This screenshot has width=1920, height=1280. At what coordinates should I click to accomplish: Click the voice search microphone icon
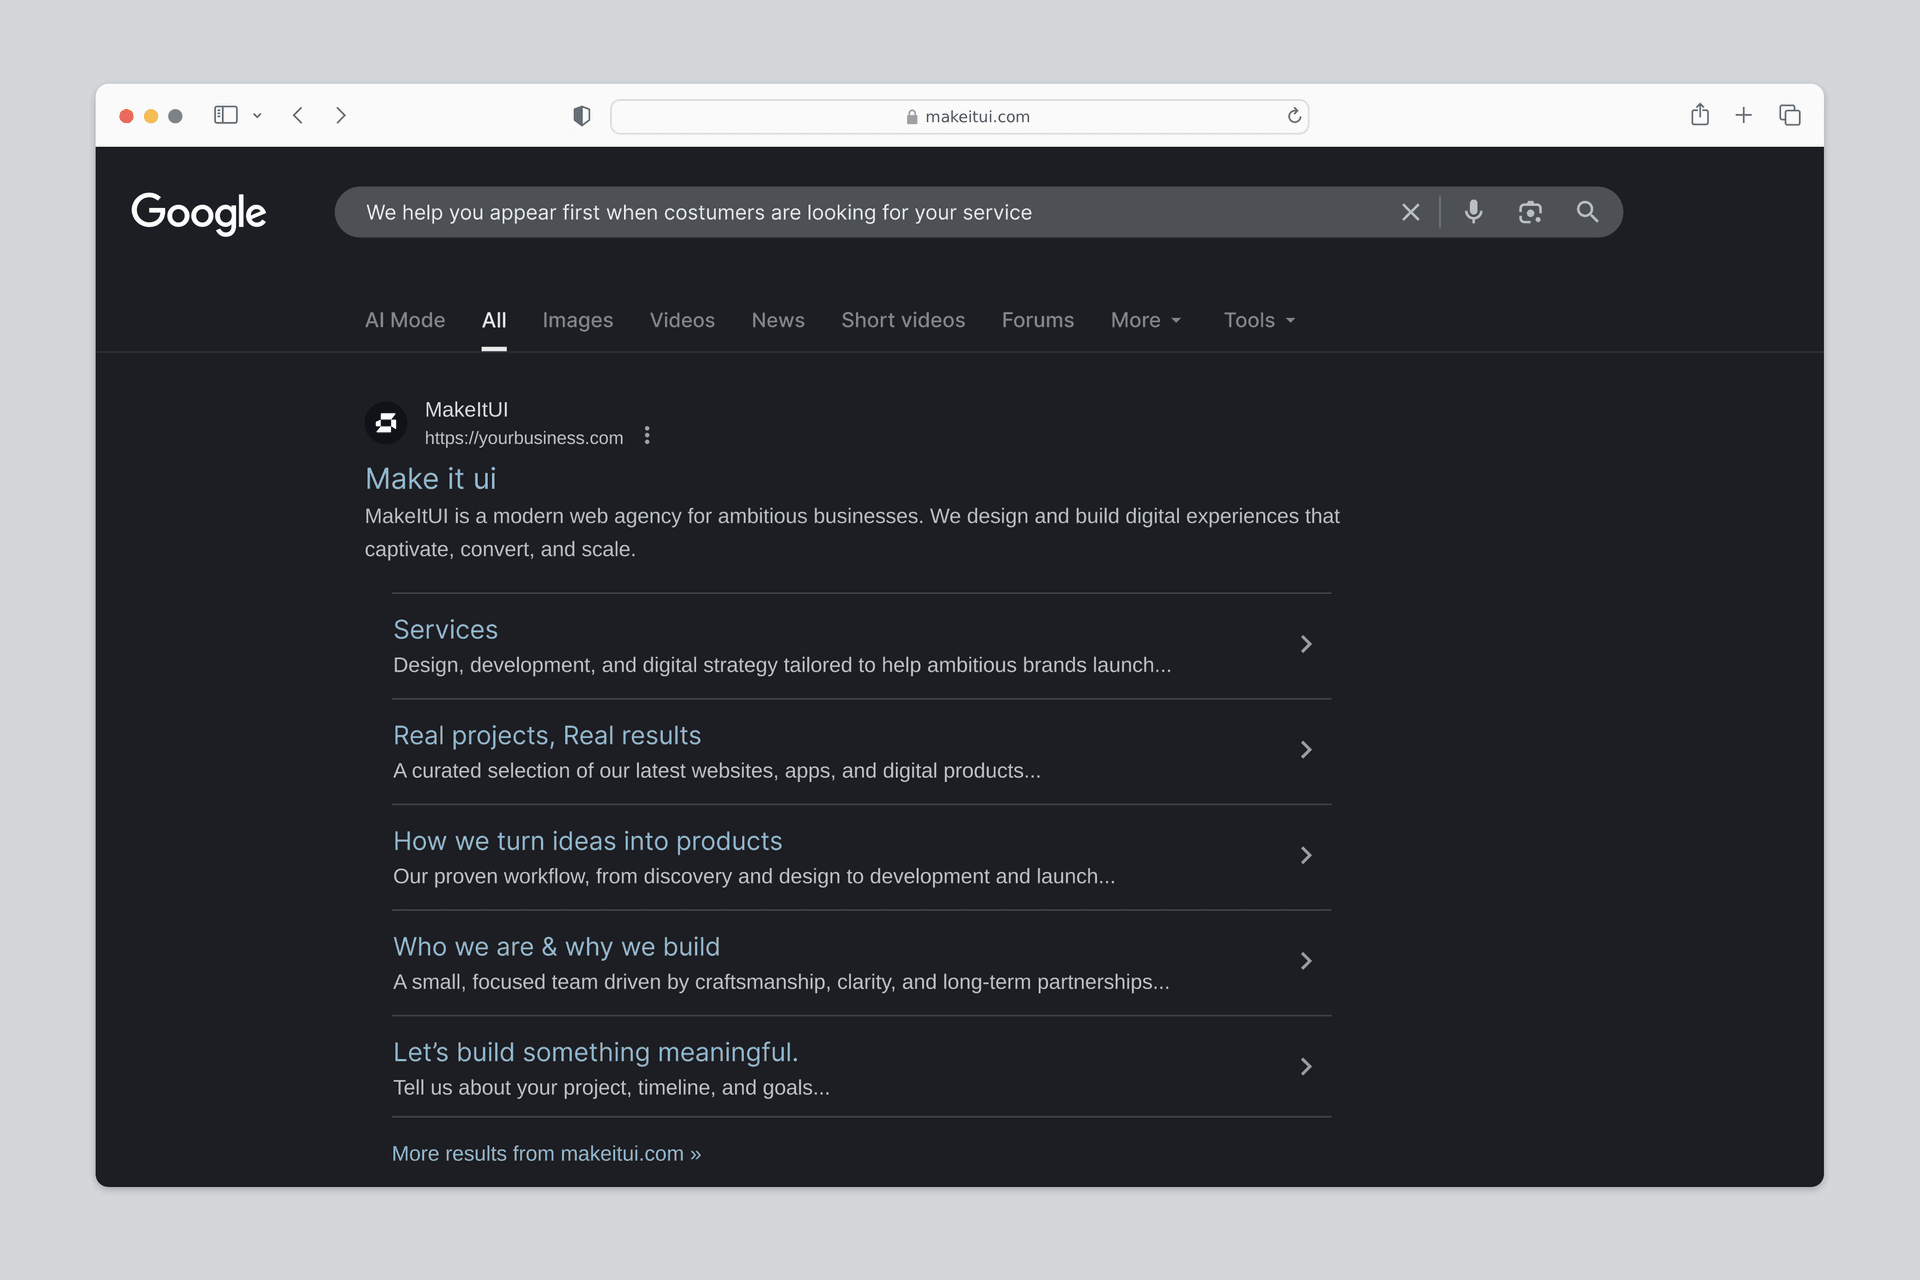pyautogui.click(x=1473, y=212)
